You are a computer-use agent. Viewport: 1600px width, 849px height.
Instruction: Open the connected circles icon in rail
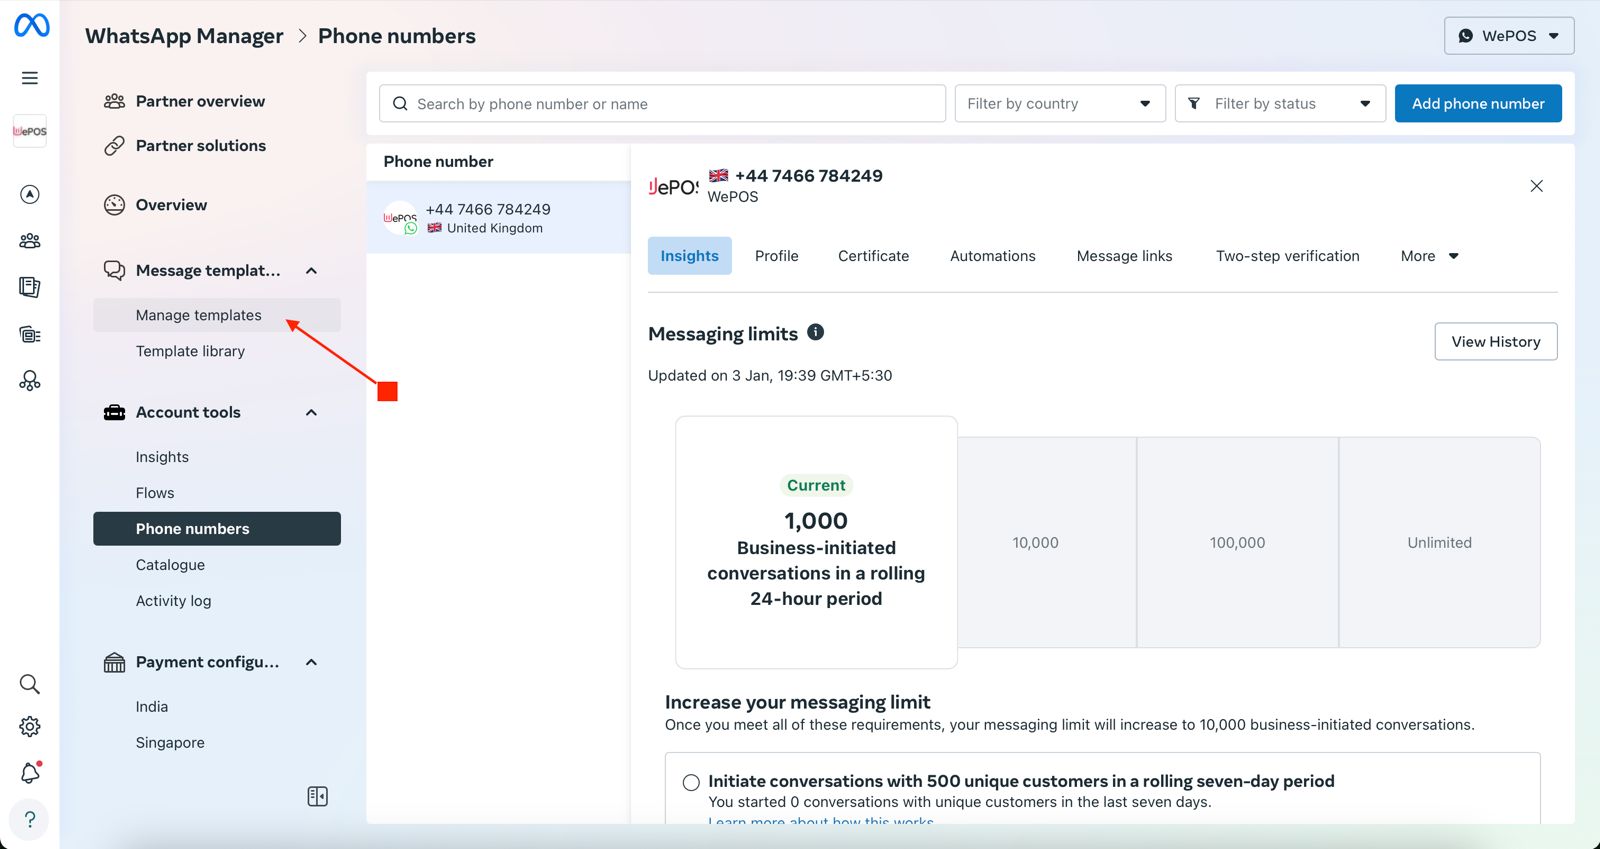pos(30,381)
